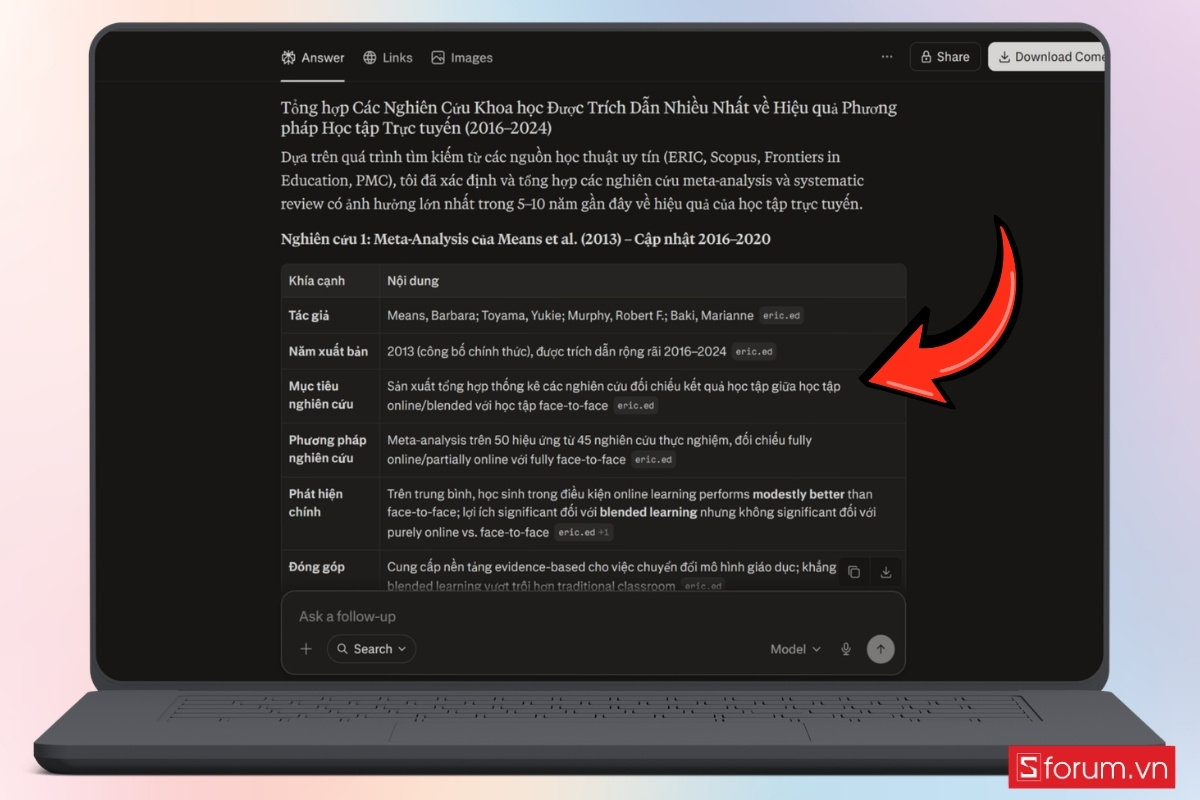The image size is (1200, 800).
Task: Copy the table with the copy icon
Action: 853,572
